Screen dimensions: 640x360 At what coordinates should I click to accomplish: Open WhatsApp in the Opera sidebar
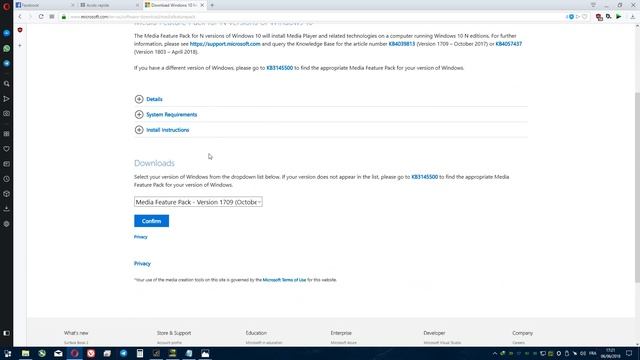[x=7, y=48]
